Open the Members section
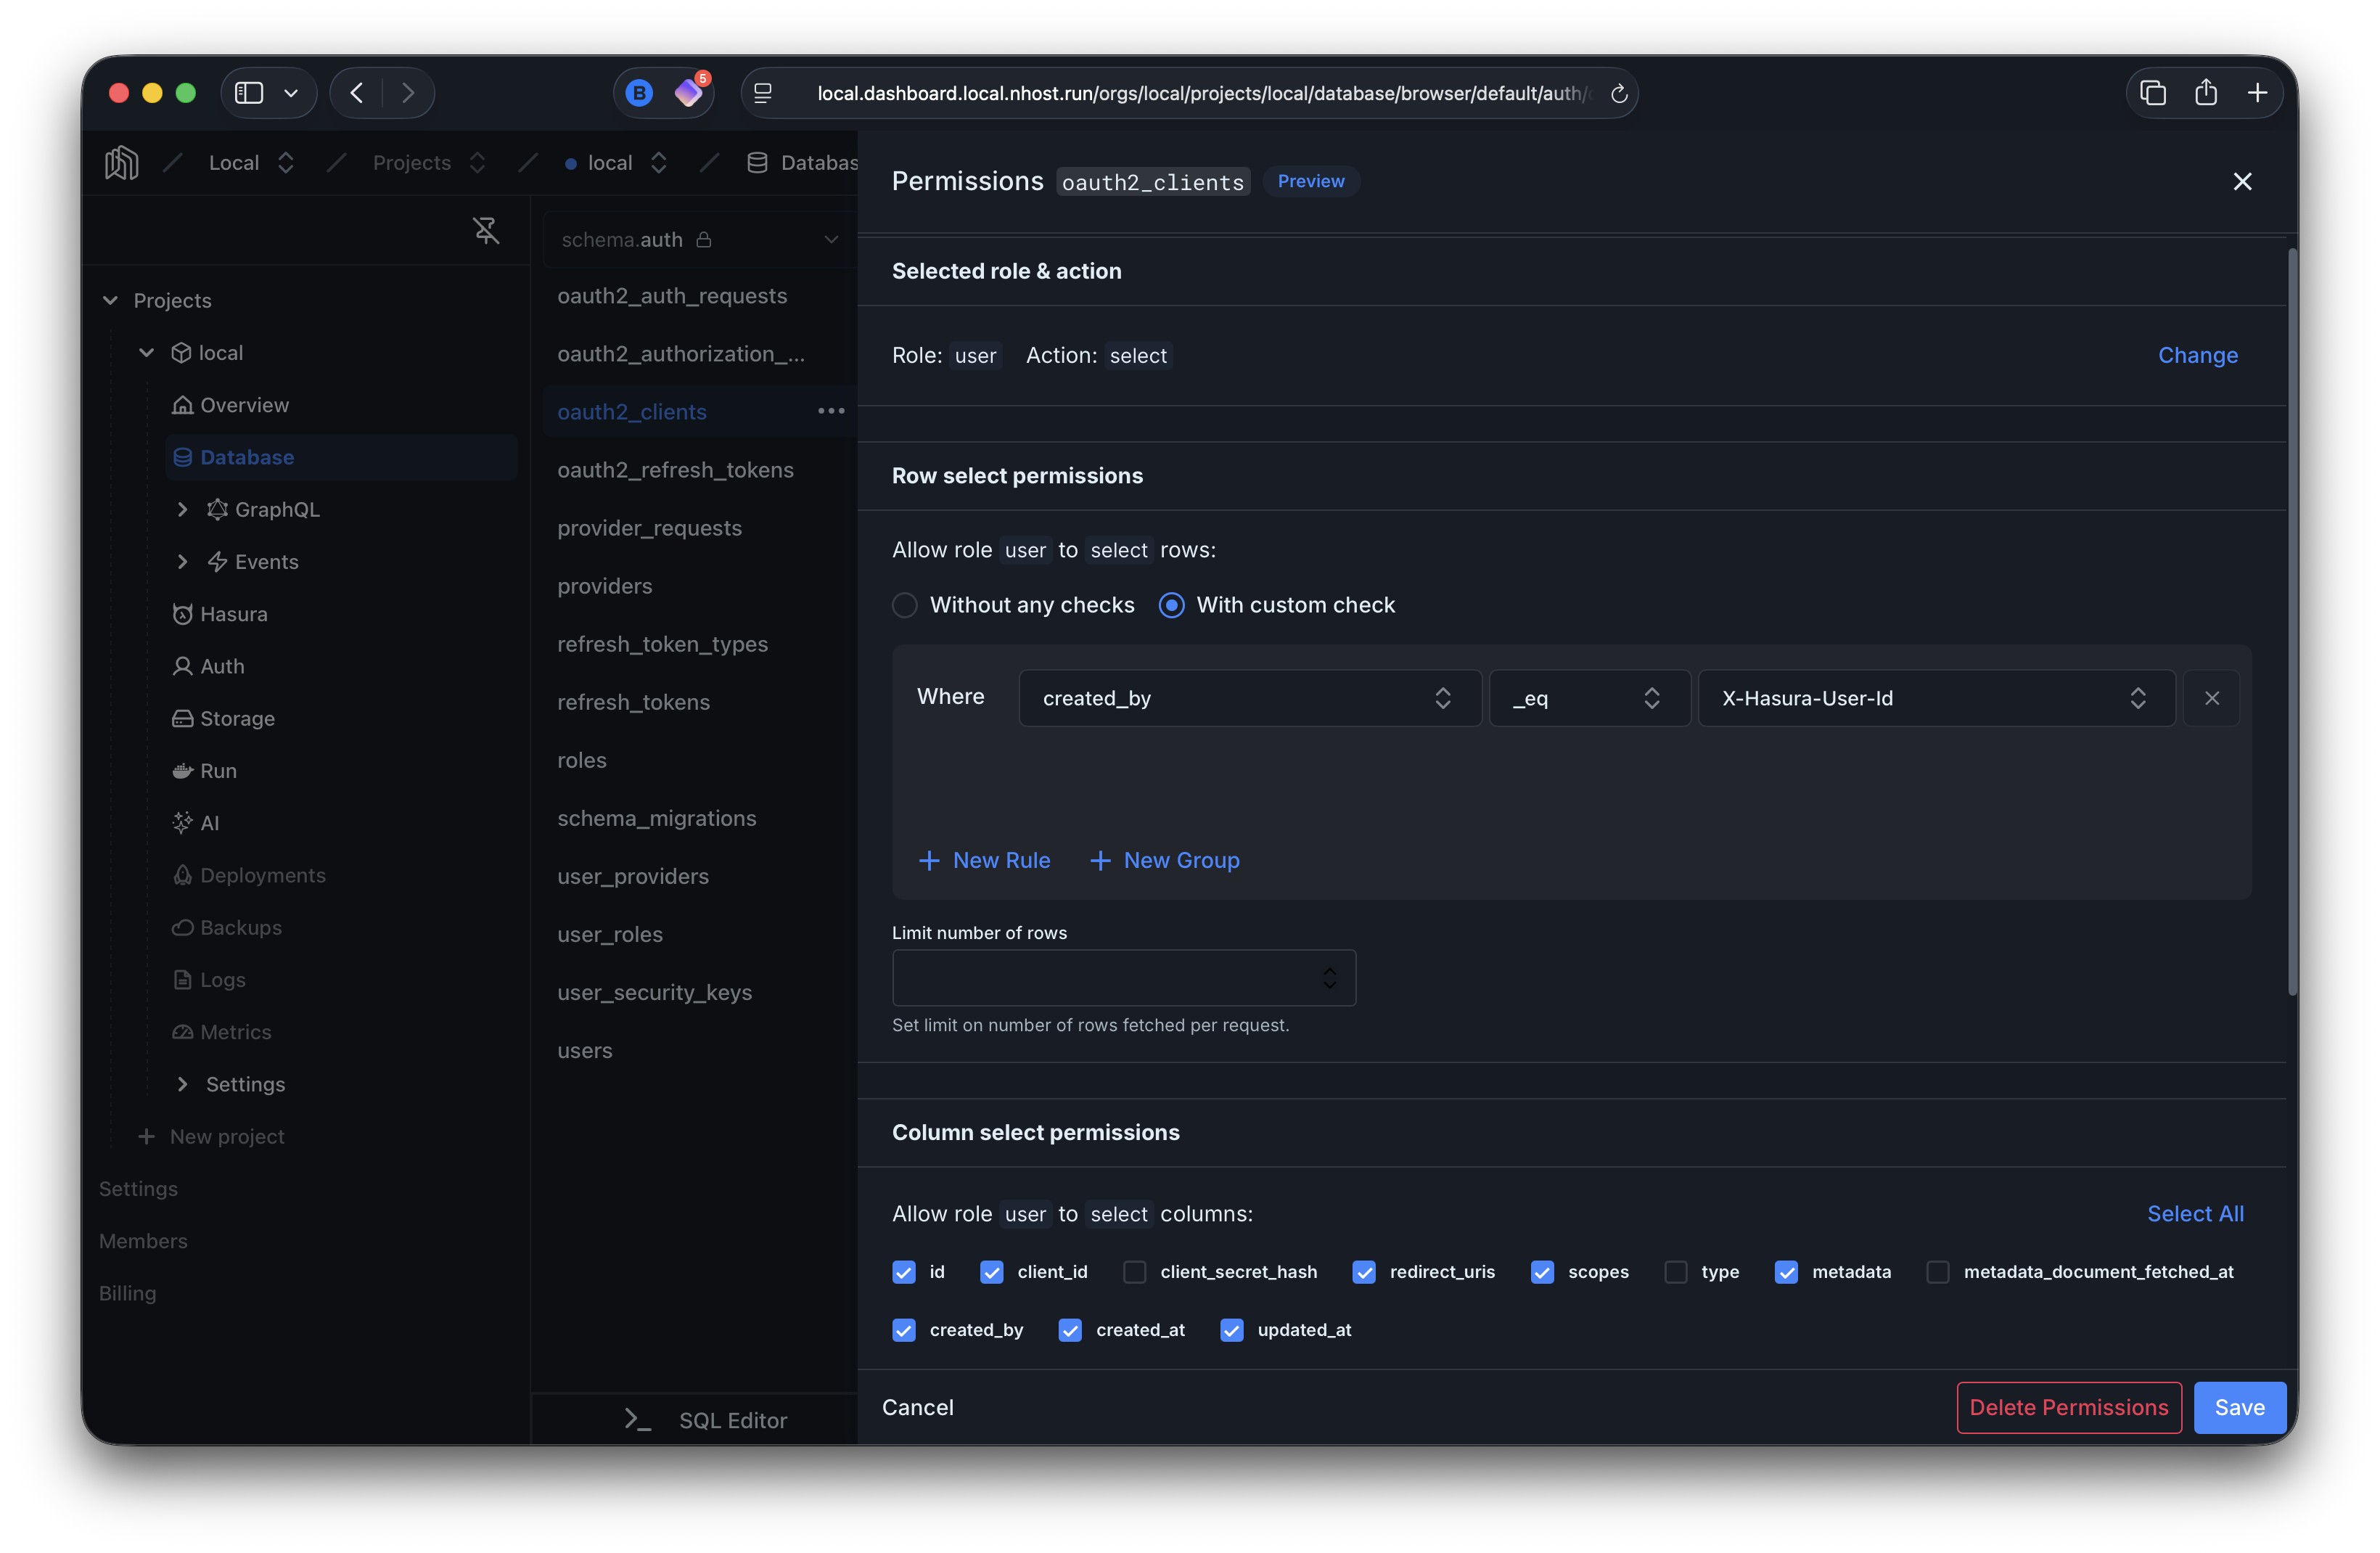The image size is (2380, 1553). [143, 1240]
